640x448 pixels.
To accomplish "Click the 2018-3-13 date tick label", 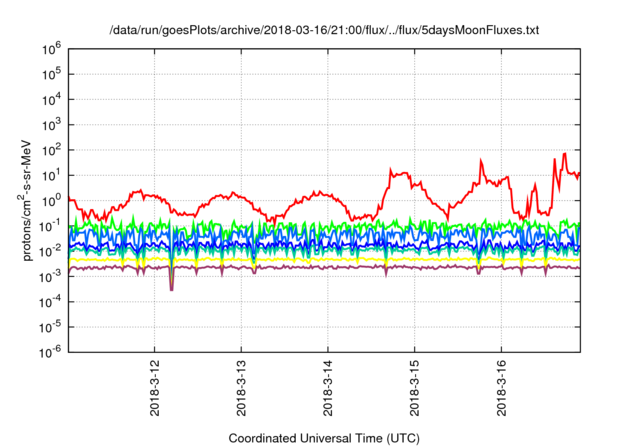I will [x=241, y=388].
